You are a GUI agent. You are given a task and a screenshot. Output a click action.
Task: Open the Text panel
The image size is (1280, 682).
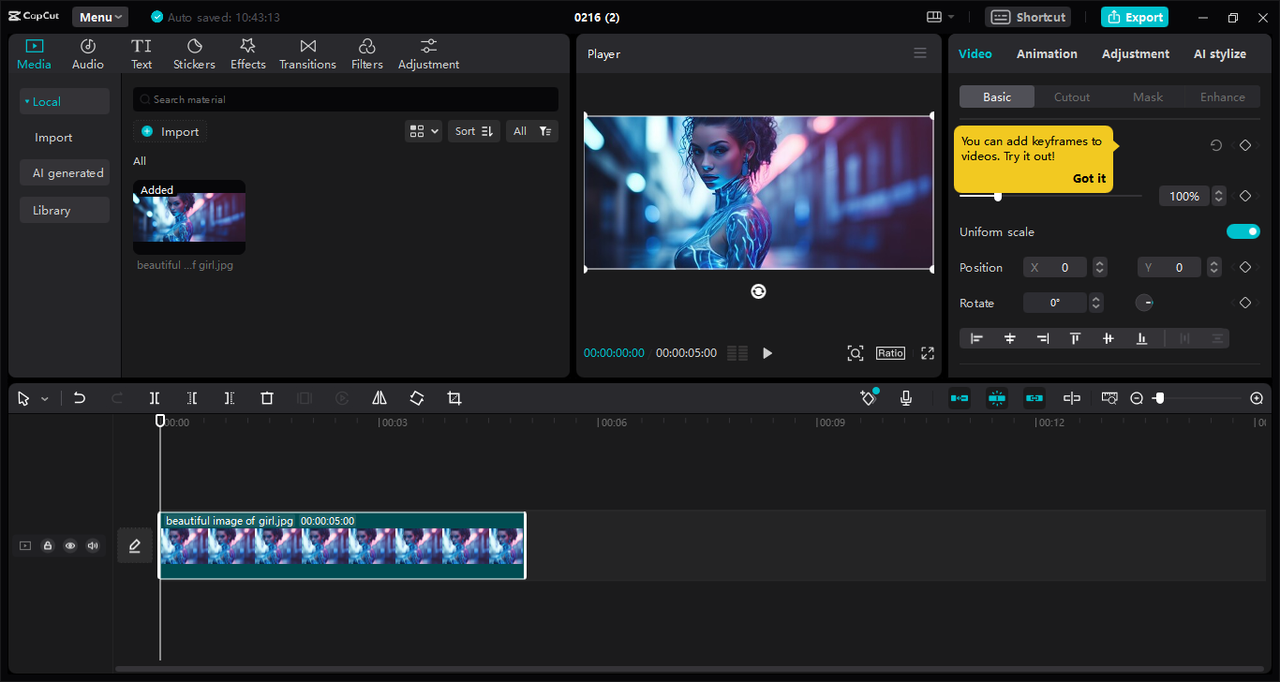point(142,54)
